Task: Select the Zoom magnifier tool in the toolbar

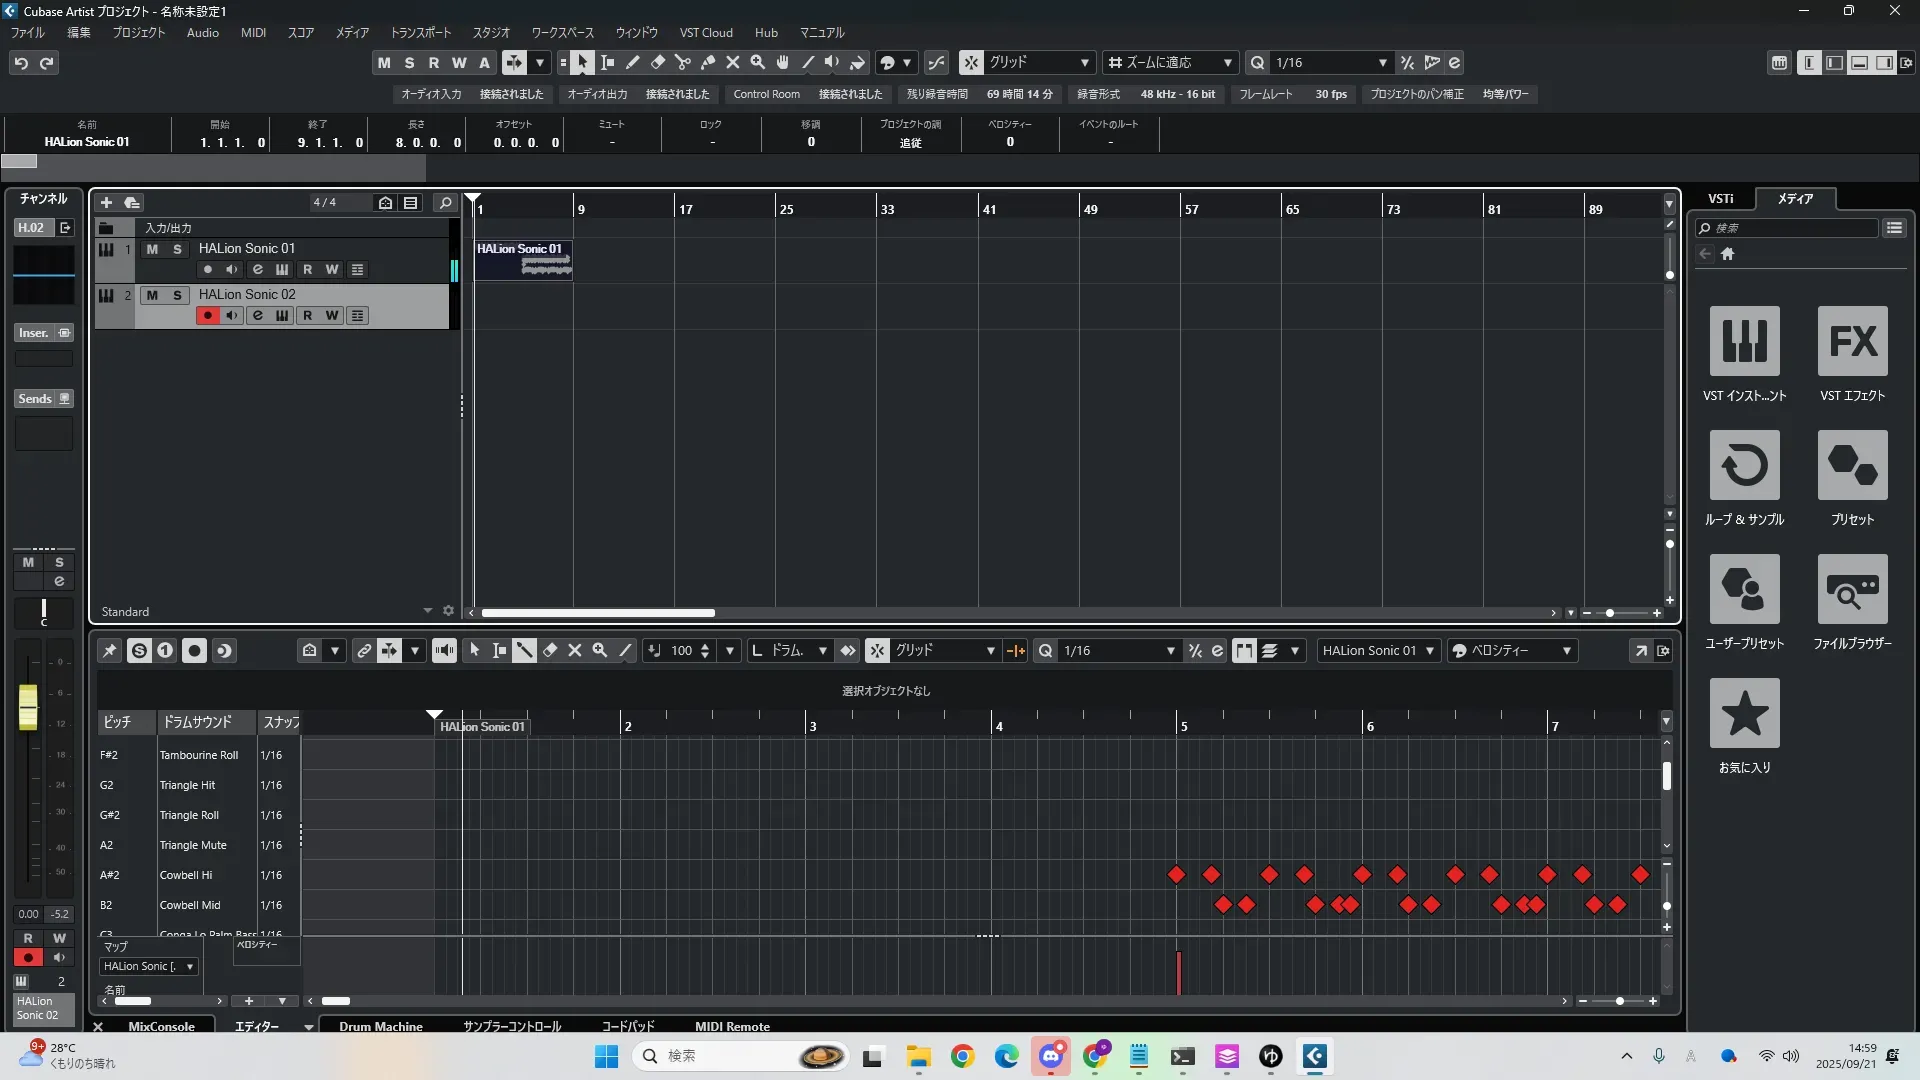Action: pyautogui.click(x=758, y=63)
